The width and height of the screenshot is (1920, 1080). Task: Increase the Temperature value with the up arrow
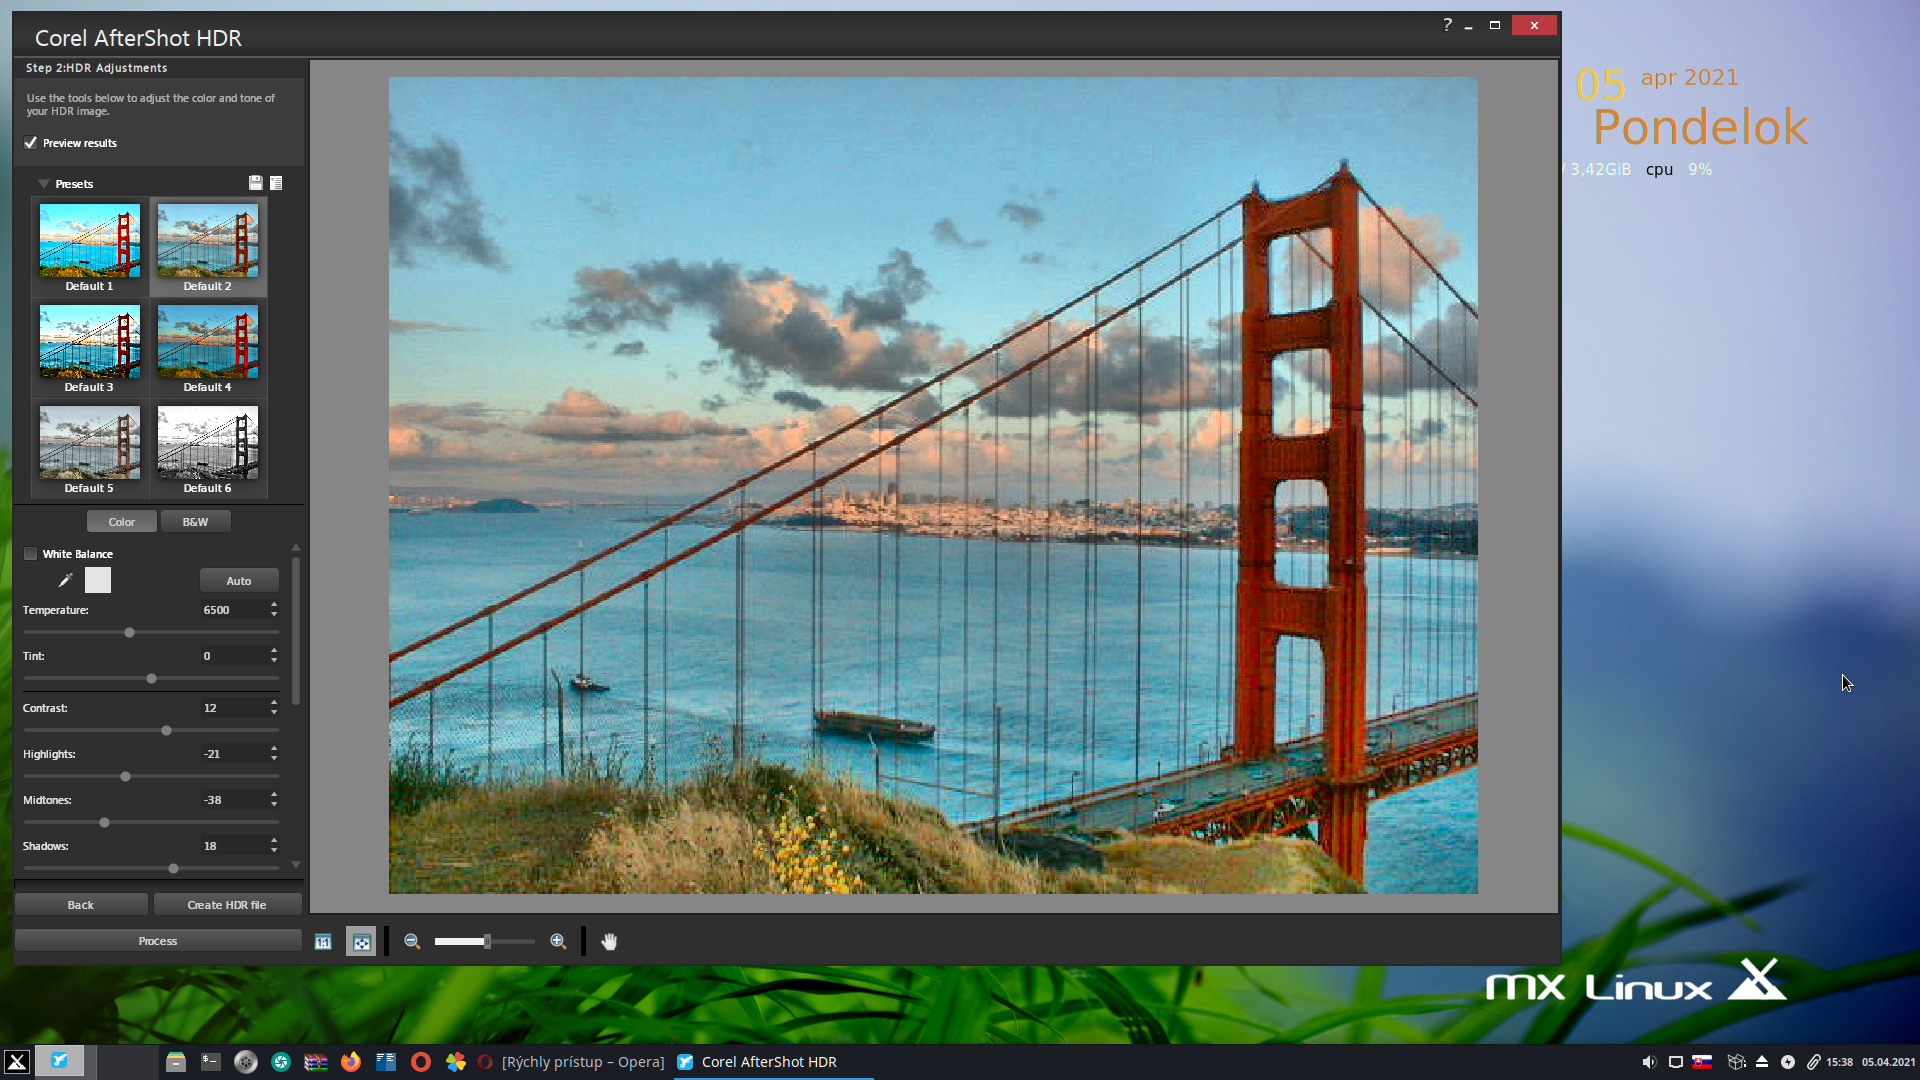click(274, 605)
